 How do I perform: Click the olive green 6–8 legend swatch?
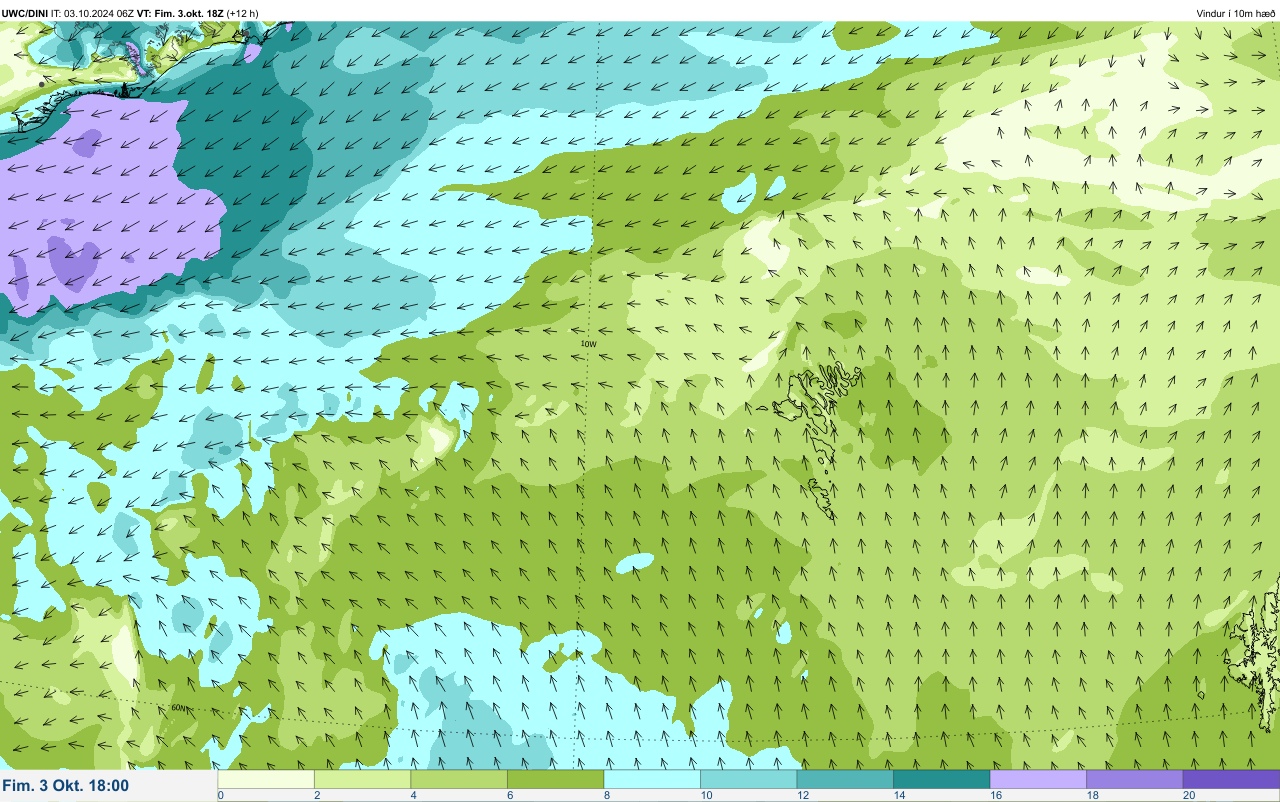pyautogui.click(x=555, y=779)
